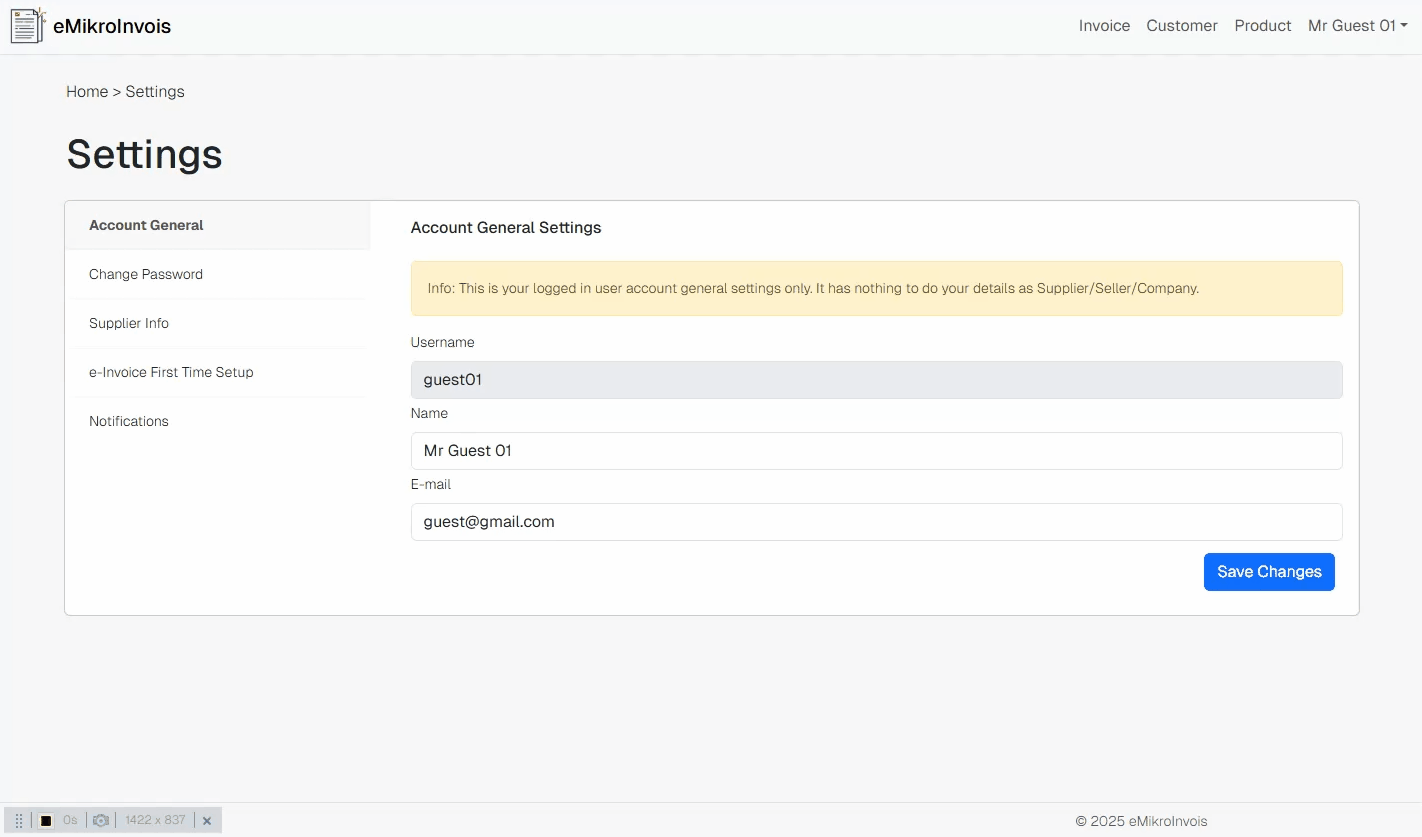This screenshot has height=837, width=1422.
Task: Focus the Name input field
Action: (x=876, y=451)
